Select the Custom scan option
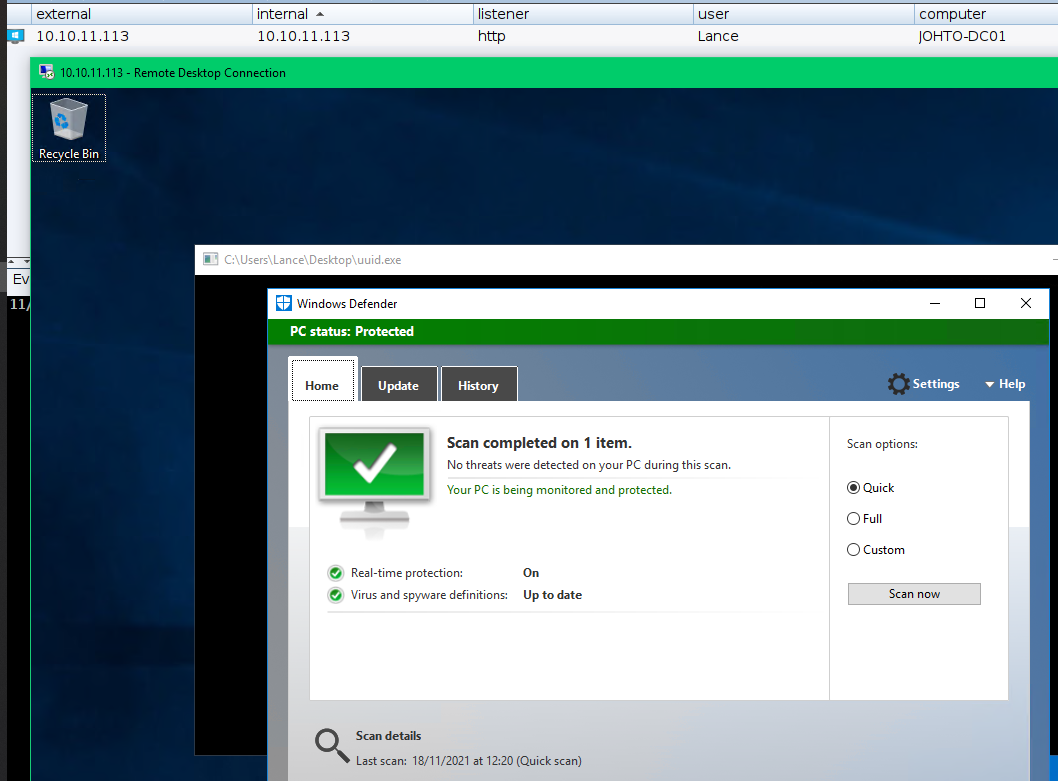The height and width of the screenshot is (781, 1058). point(876,549)
